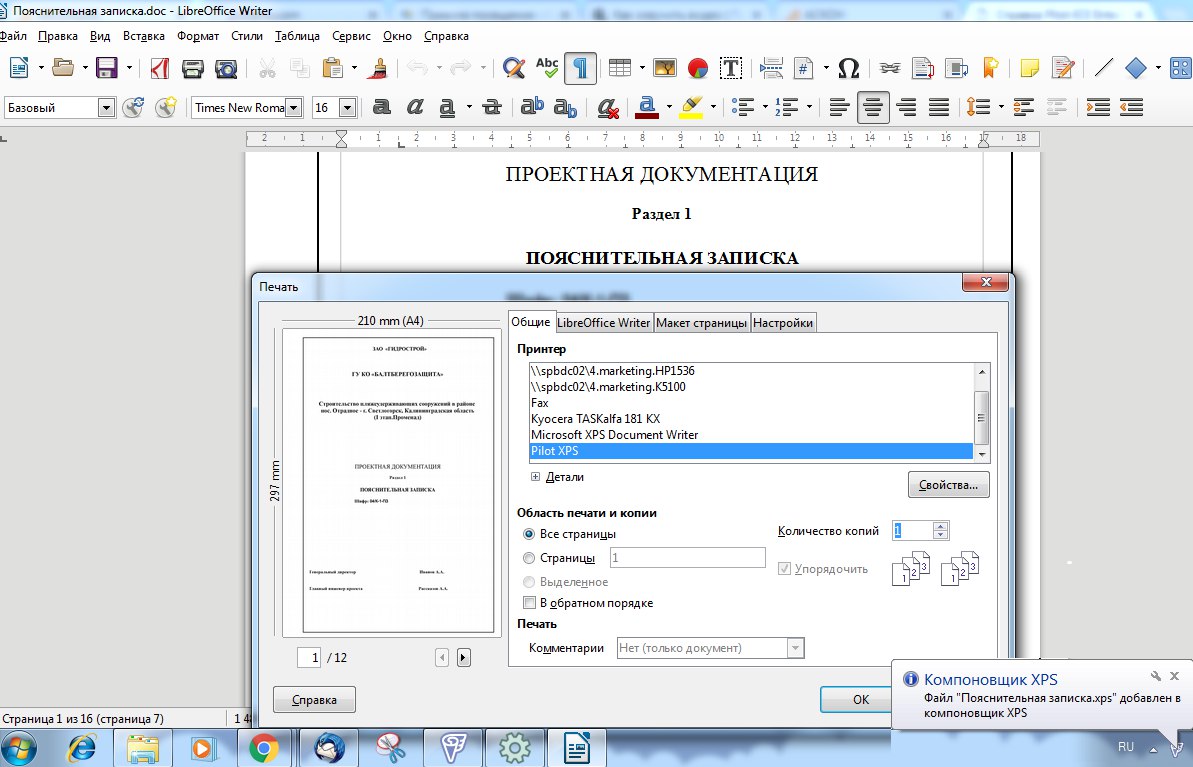Click the Export as PDF icon
1193x767 pixels.
click(x=160, y=68)
